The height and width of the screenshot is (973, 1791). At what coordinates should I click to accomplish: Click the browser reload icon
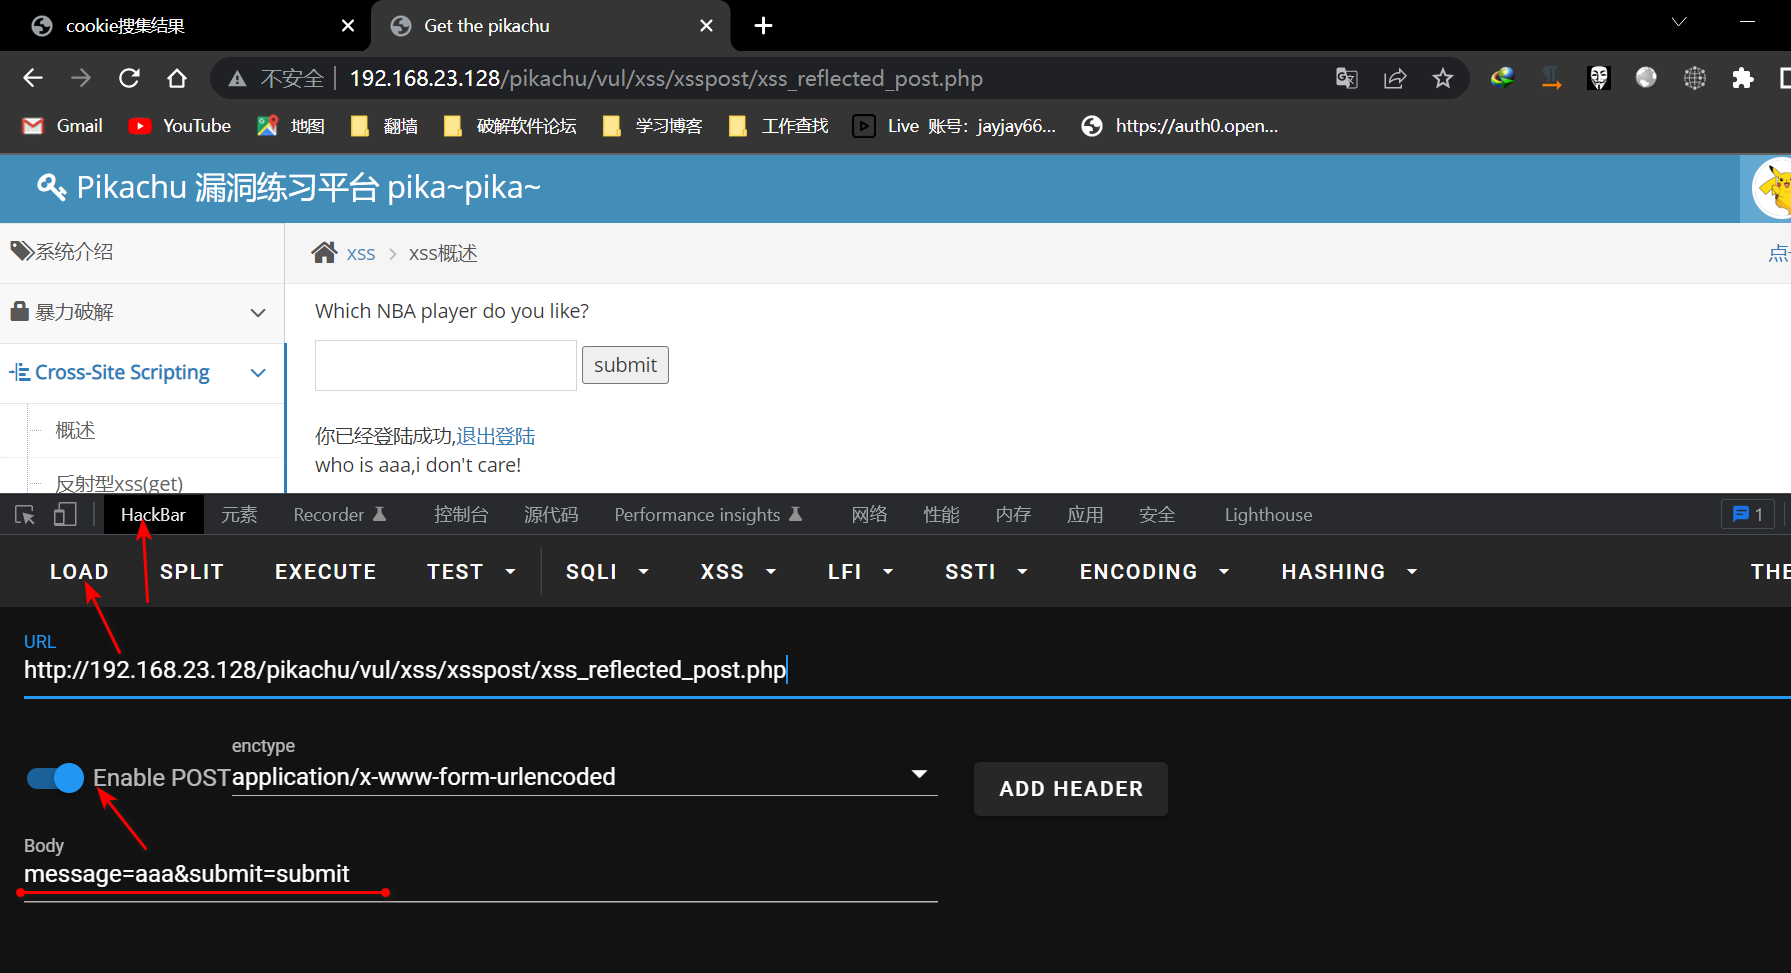click(129, 78)
